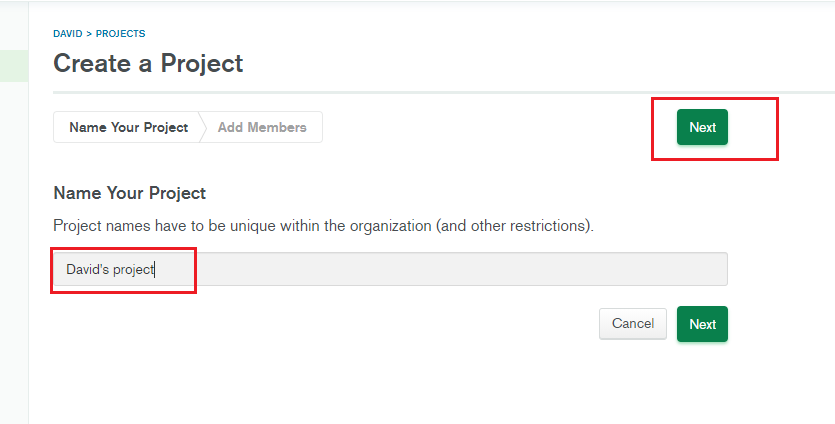Image resolution: width=835 pixels, height=424 pixels.
Task: Switch to the Add Members step
Action: pos(262,128)
